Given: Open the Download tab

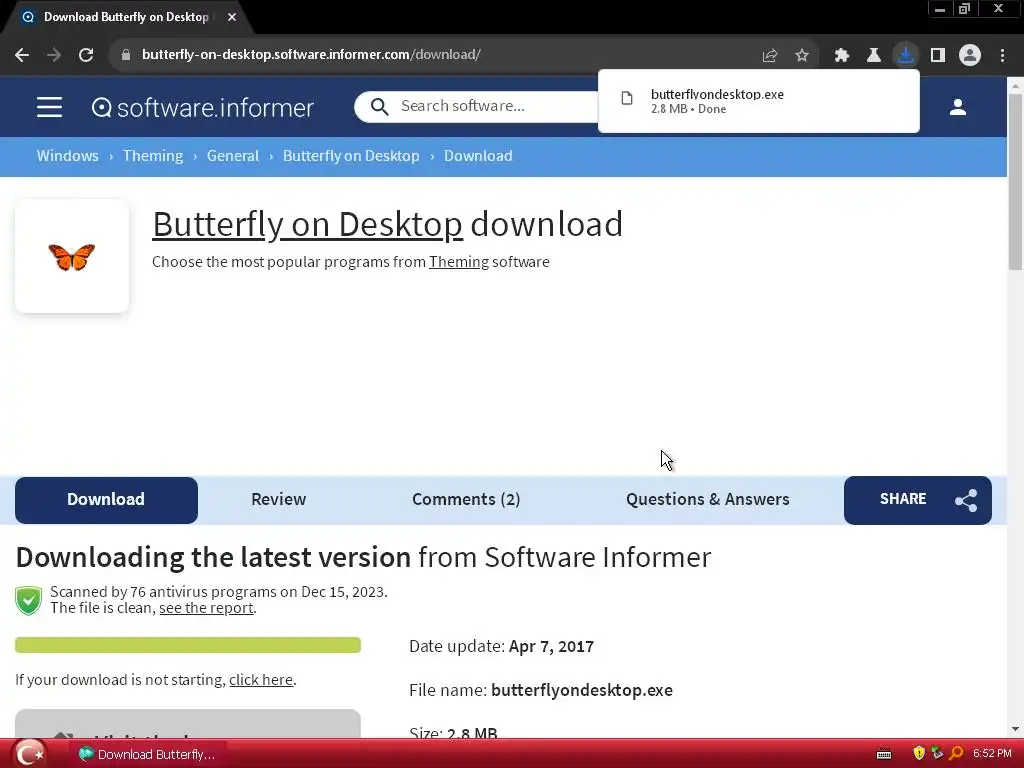Looking at the screenshot, I should click(x=106, y=500).
